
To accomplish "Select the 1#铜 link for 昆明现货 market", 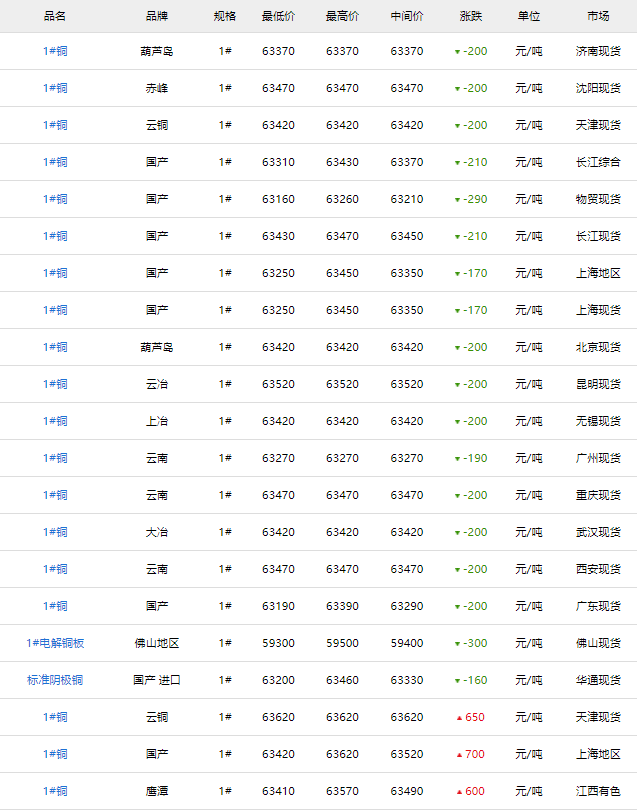I will point(55,384).
